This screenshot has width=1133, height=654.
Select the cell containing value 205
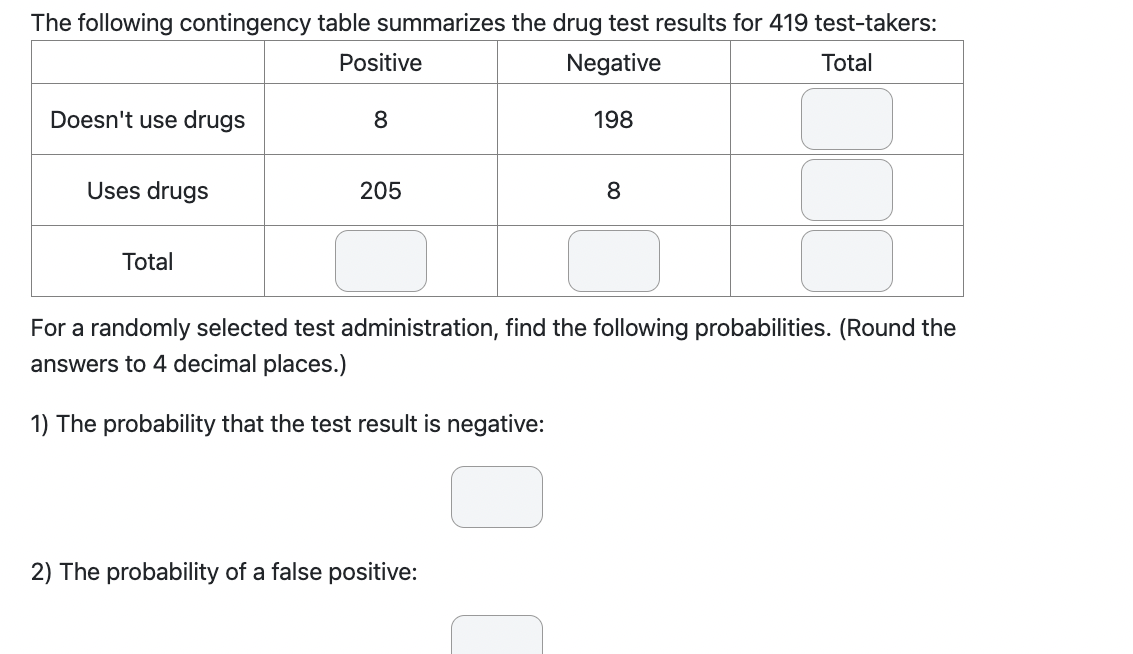380,190
